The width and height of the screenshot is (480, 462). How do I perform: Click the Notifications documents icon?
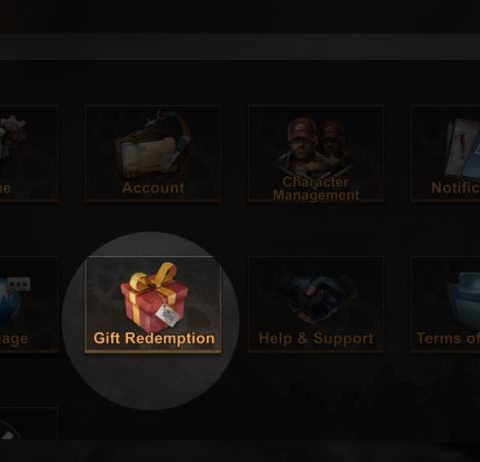point(463,148)
